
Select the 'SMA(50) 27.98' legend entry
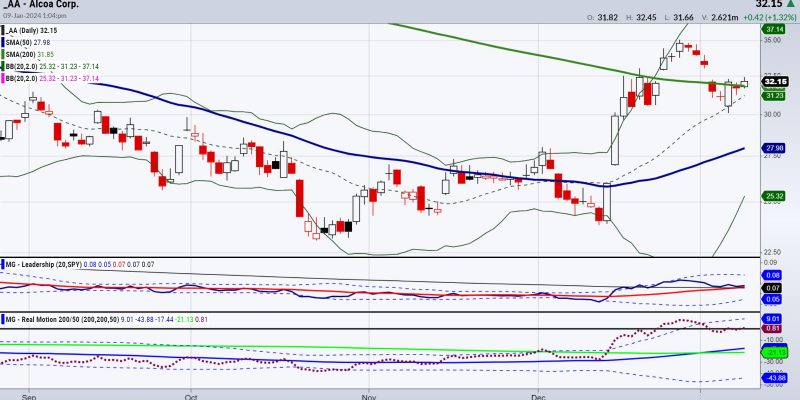click(x=28, y=43)
